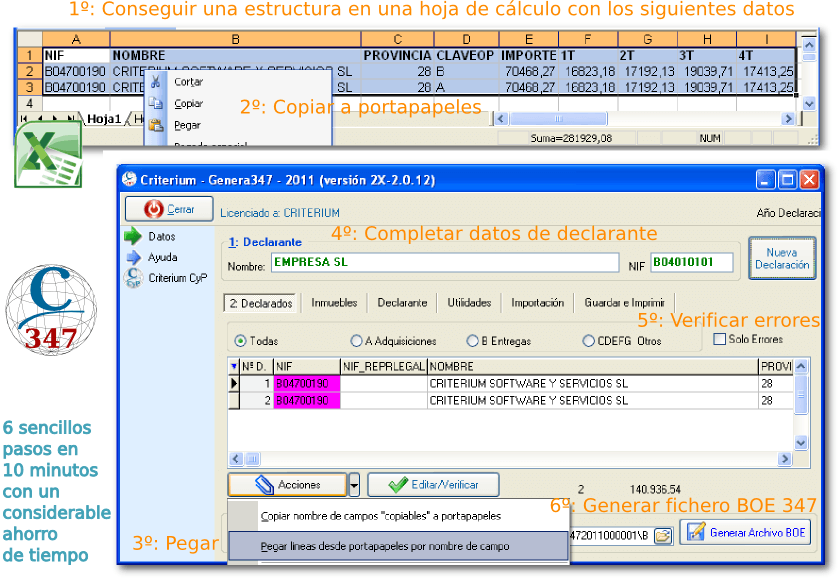Select B Entregas radio option
Image resolution: width=838 pixels, height=578 pixels.
(472, 341)
